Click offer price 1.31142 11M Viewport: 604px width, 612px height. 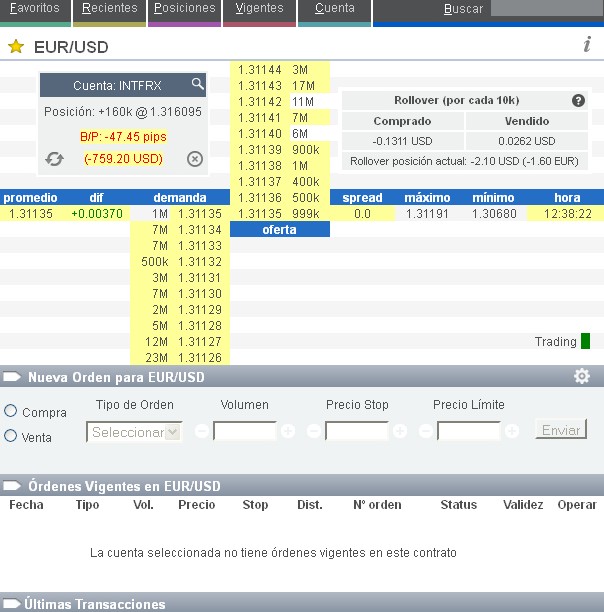pos(280,101)
